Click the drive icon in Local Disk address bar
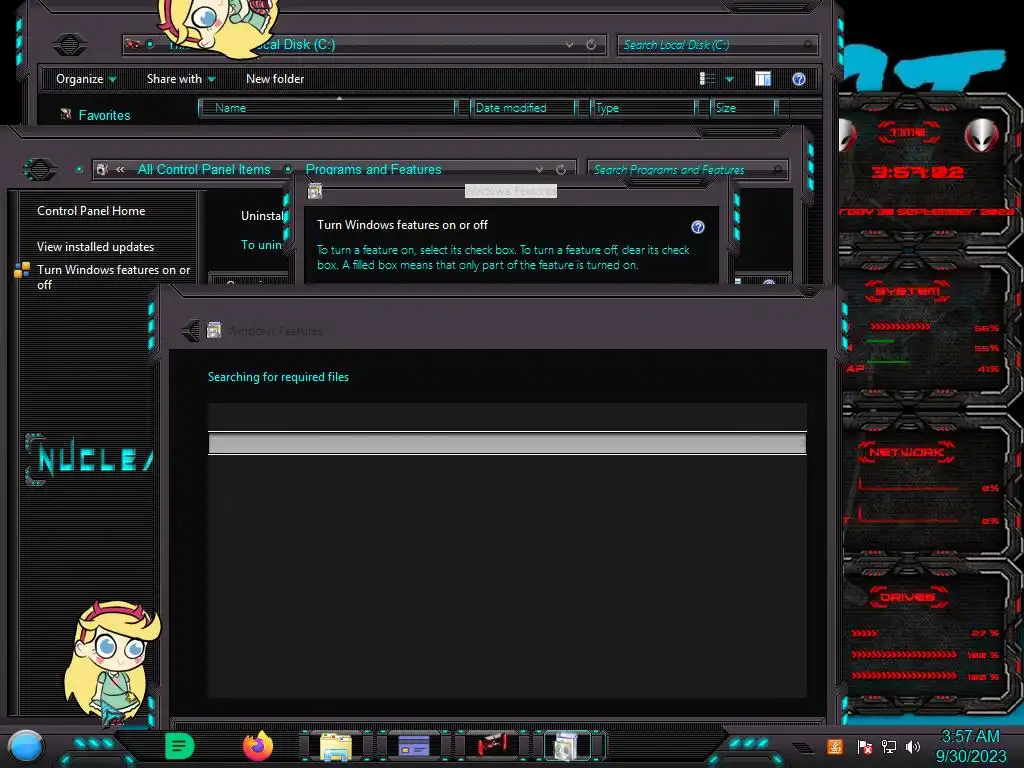 tap(133, 44)
